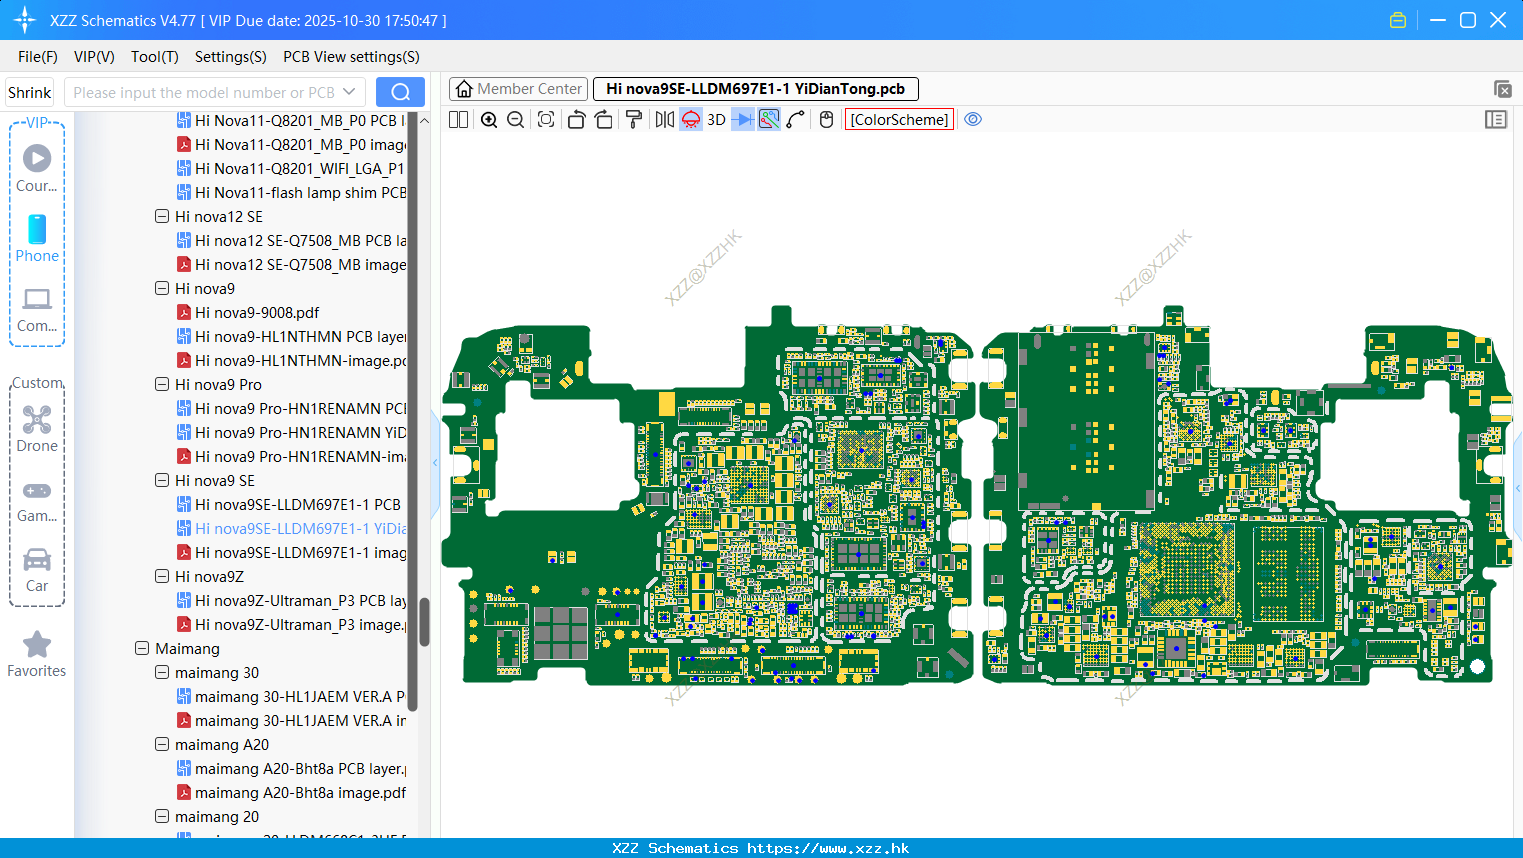Toggle the diode mode icon
Image resolution: width=1523 pixels, height=858 pixels.
point(742,120)
